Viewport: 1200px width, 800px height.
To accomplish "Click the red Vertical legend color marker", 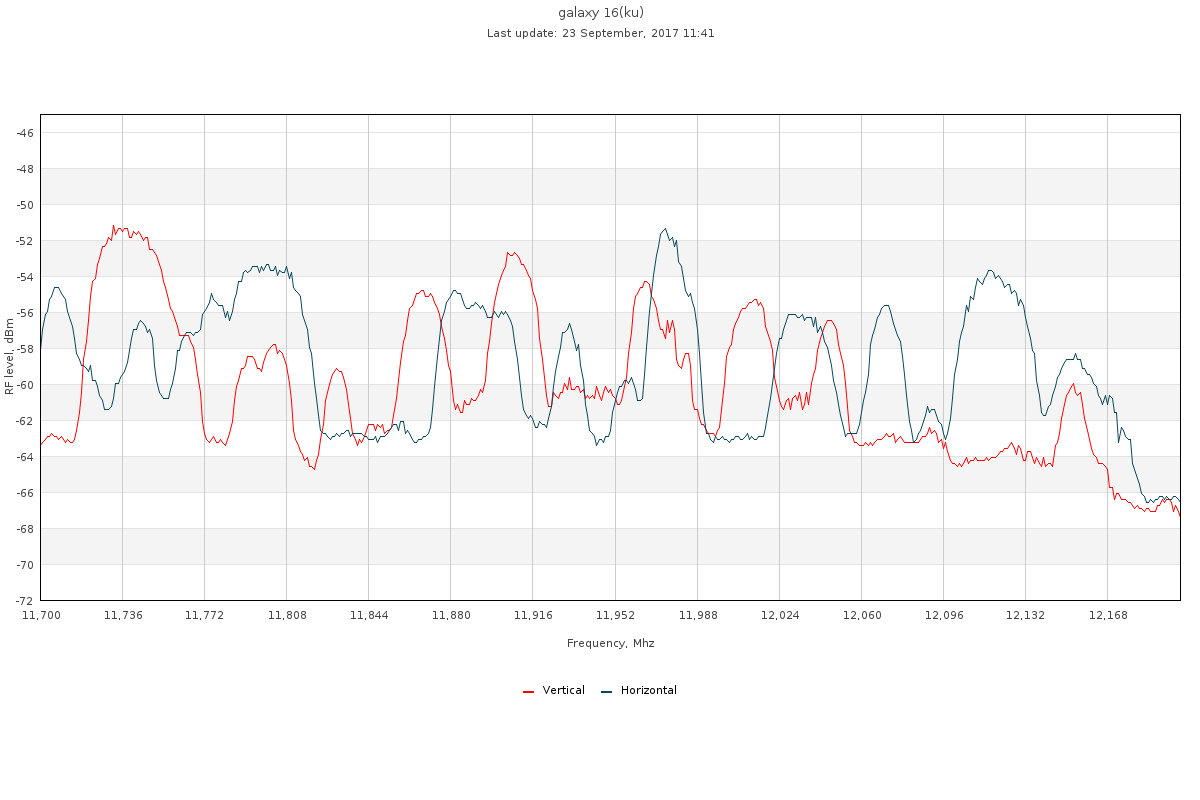I will pyautogui.click(x=528, y=691).
